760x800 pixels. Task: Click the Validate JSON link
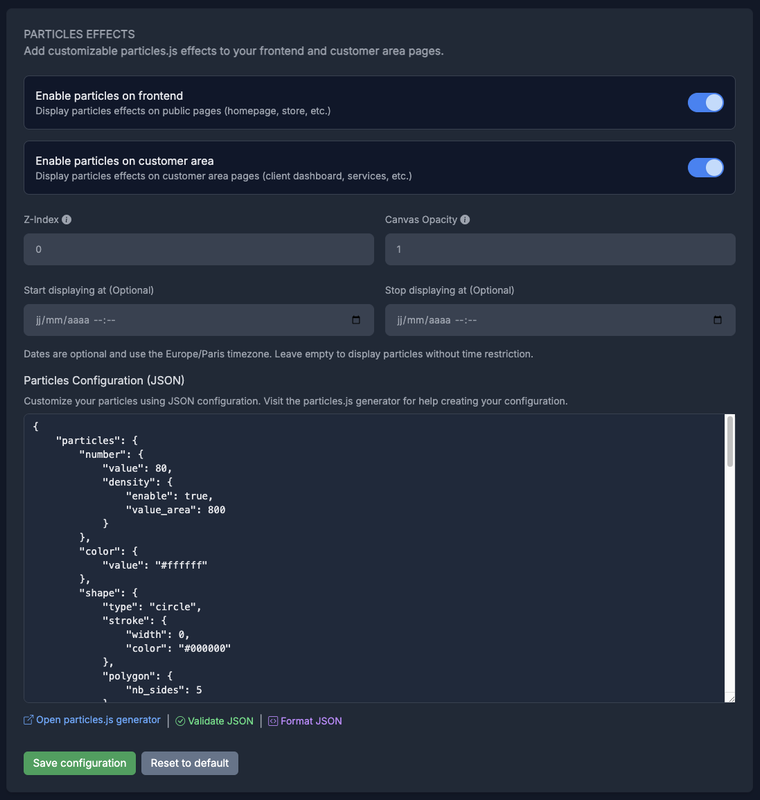coord(220,721)
